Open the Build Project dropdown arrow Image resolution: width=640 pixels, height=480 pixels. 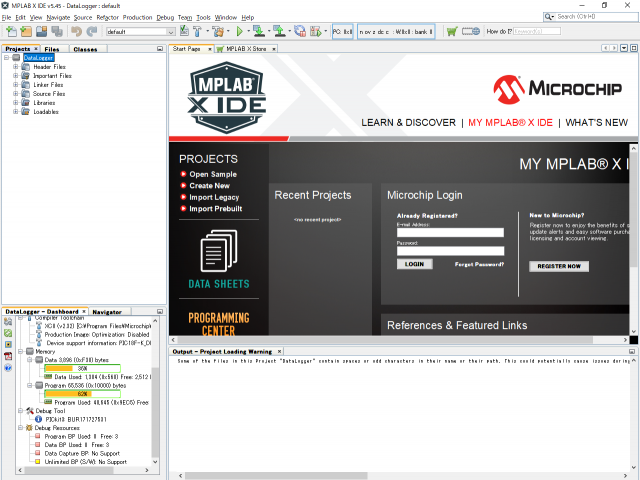coord(207,31)
